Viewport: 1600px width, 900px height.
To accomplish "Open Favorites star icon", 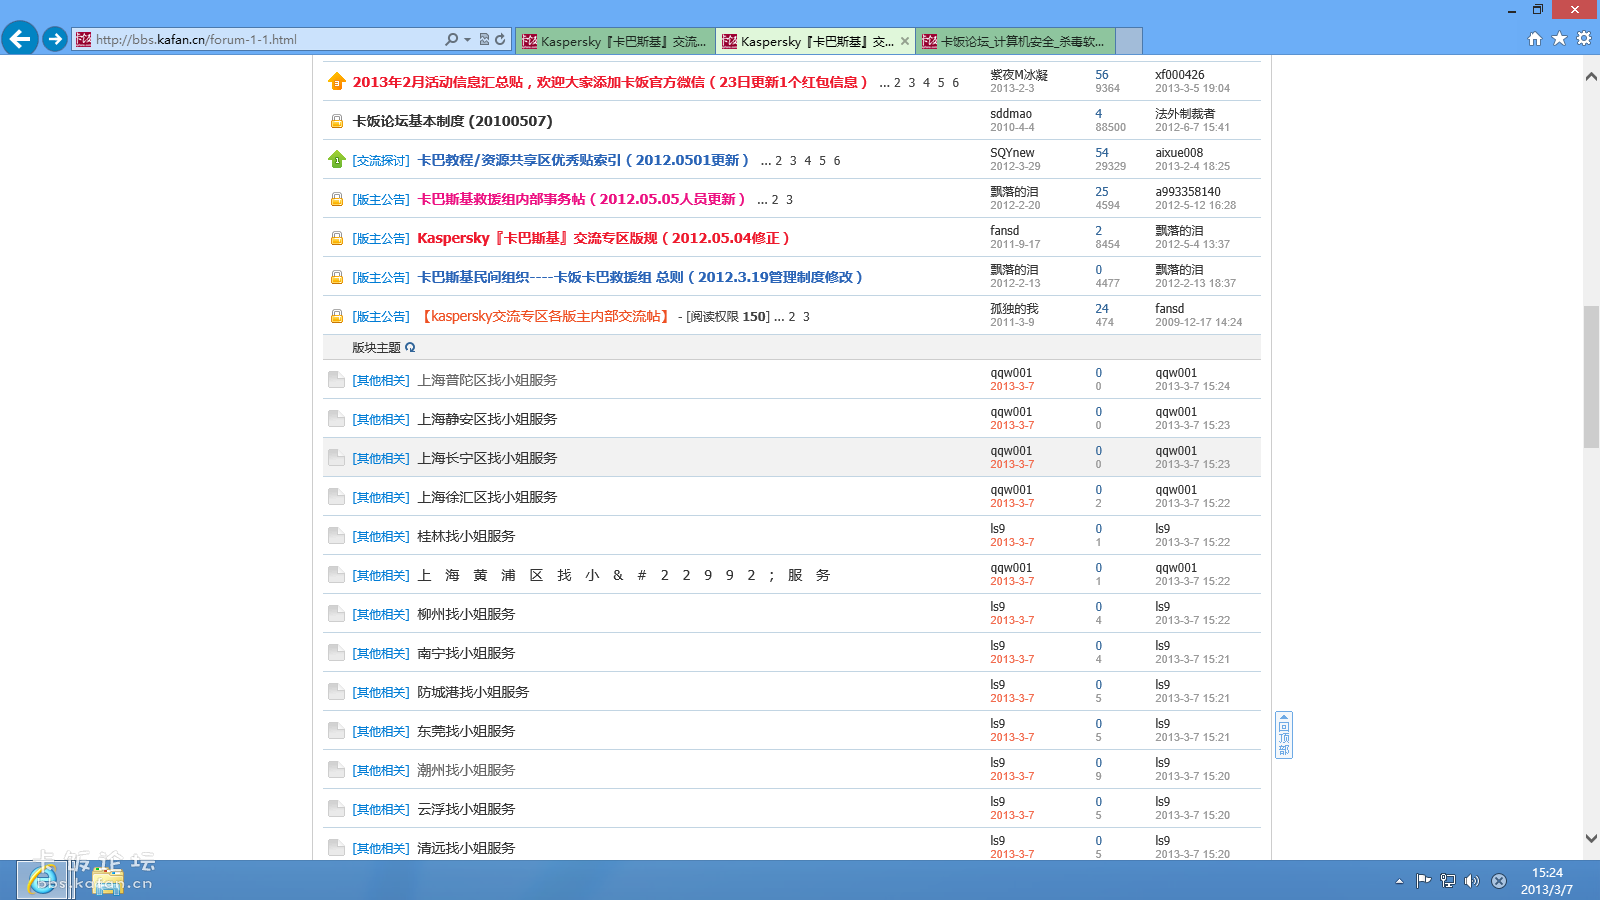I will click(x=1559, y=38).
